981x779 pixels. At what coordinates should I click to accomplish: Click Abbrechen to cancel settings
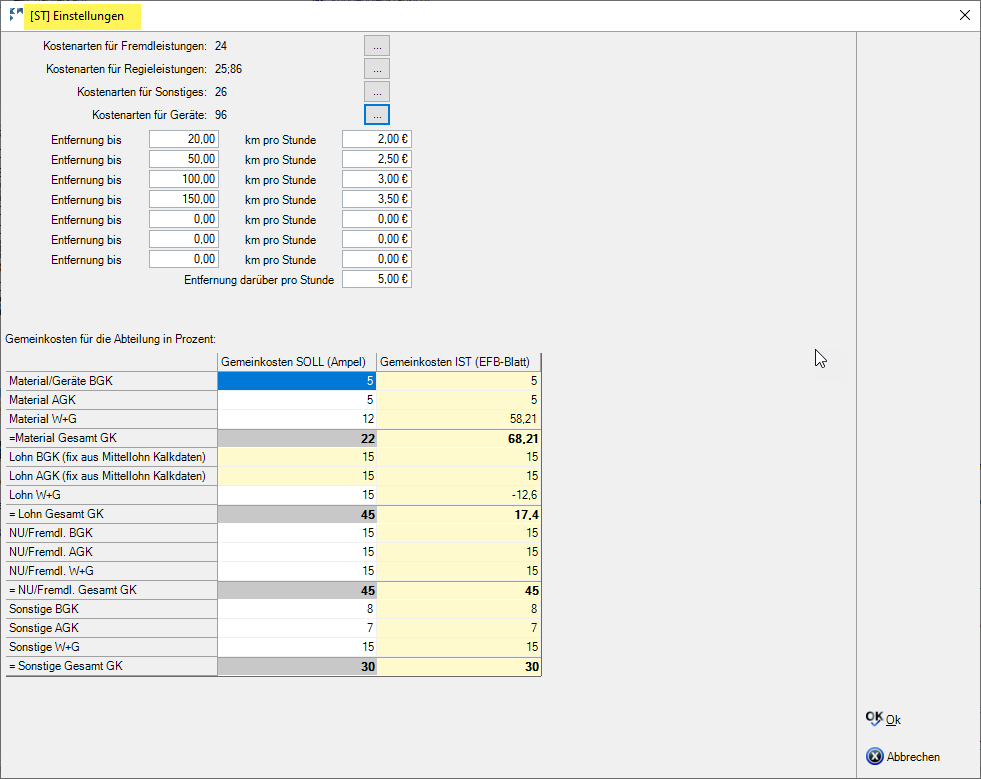(903, 757)
